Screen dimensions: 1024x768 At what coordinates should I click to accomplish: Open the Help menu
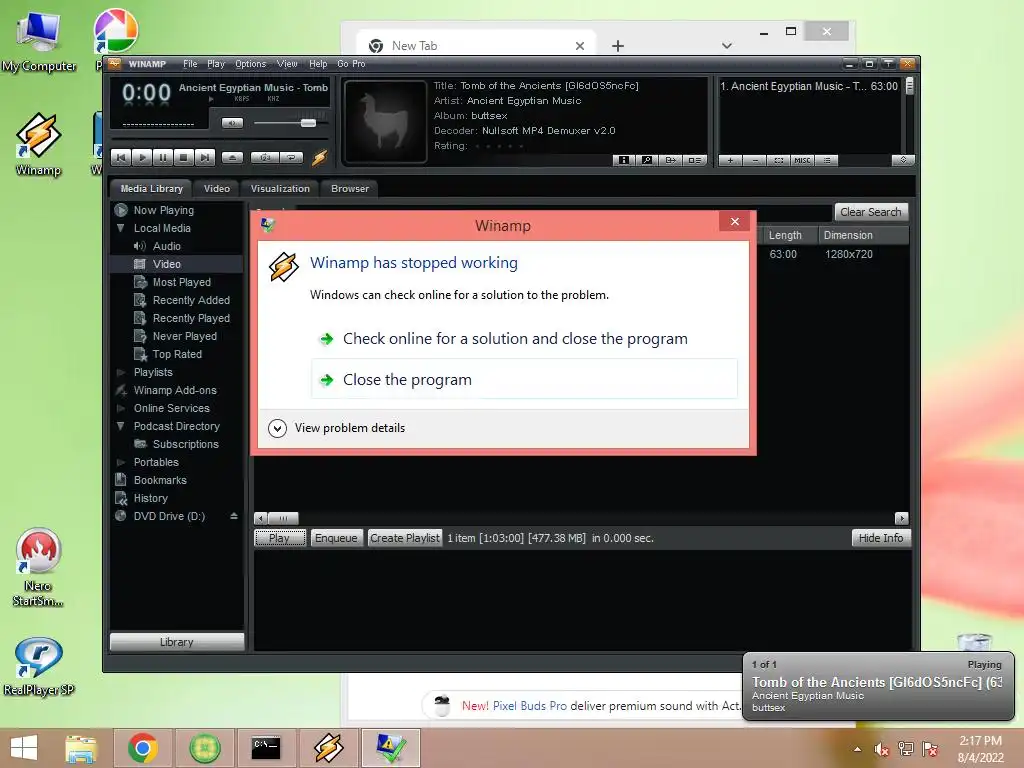(x=318, y=64)
